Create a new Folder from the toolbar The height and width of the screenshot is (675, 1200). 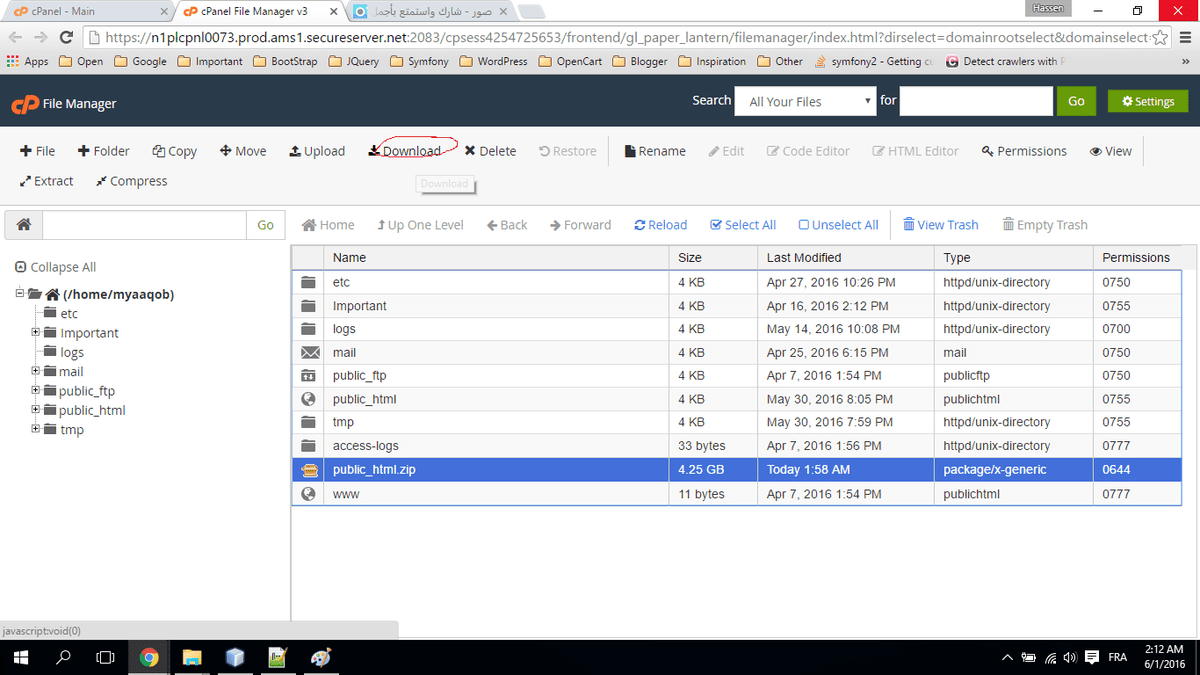tap(104, 151)
